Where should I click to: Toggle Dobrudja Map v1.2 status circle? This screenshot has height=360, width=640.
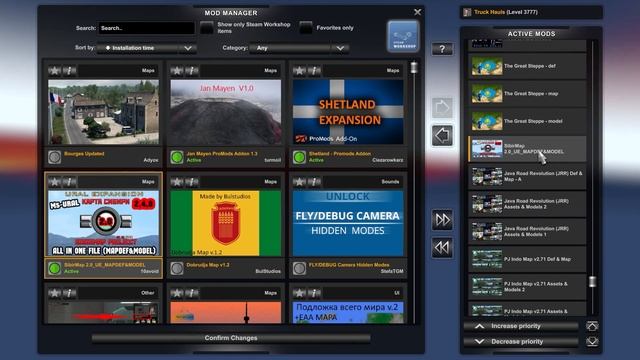click(x=177, y=268)
